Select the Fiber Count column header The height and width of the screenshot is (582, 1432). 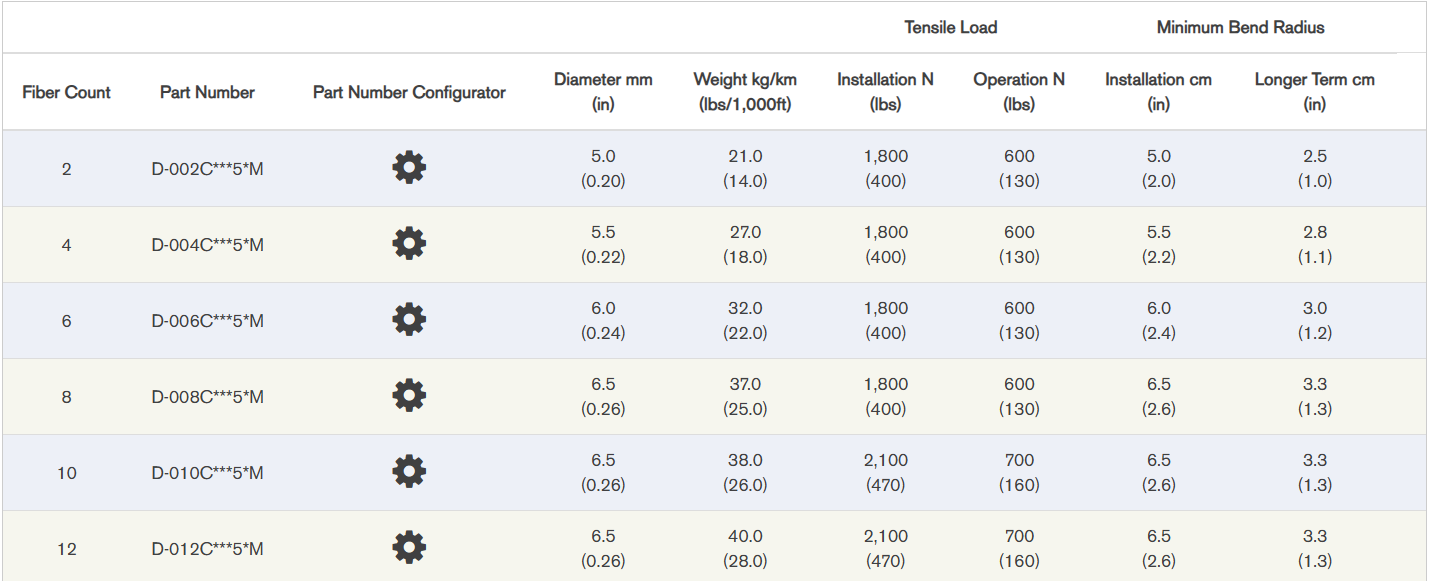(66, 92)
